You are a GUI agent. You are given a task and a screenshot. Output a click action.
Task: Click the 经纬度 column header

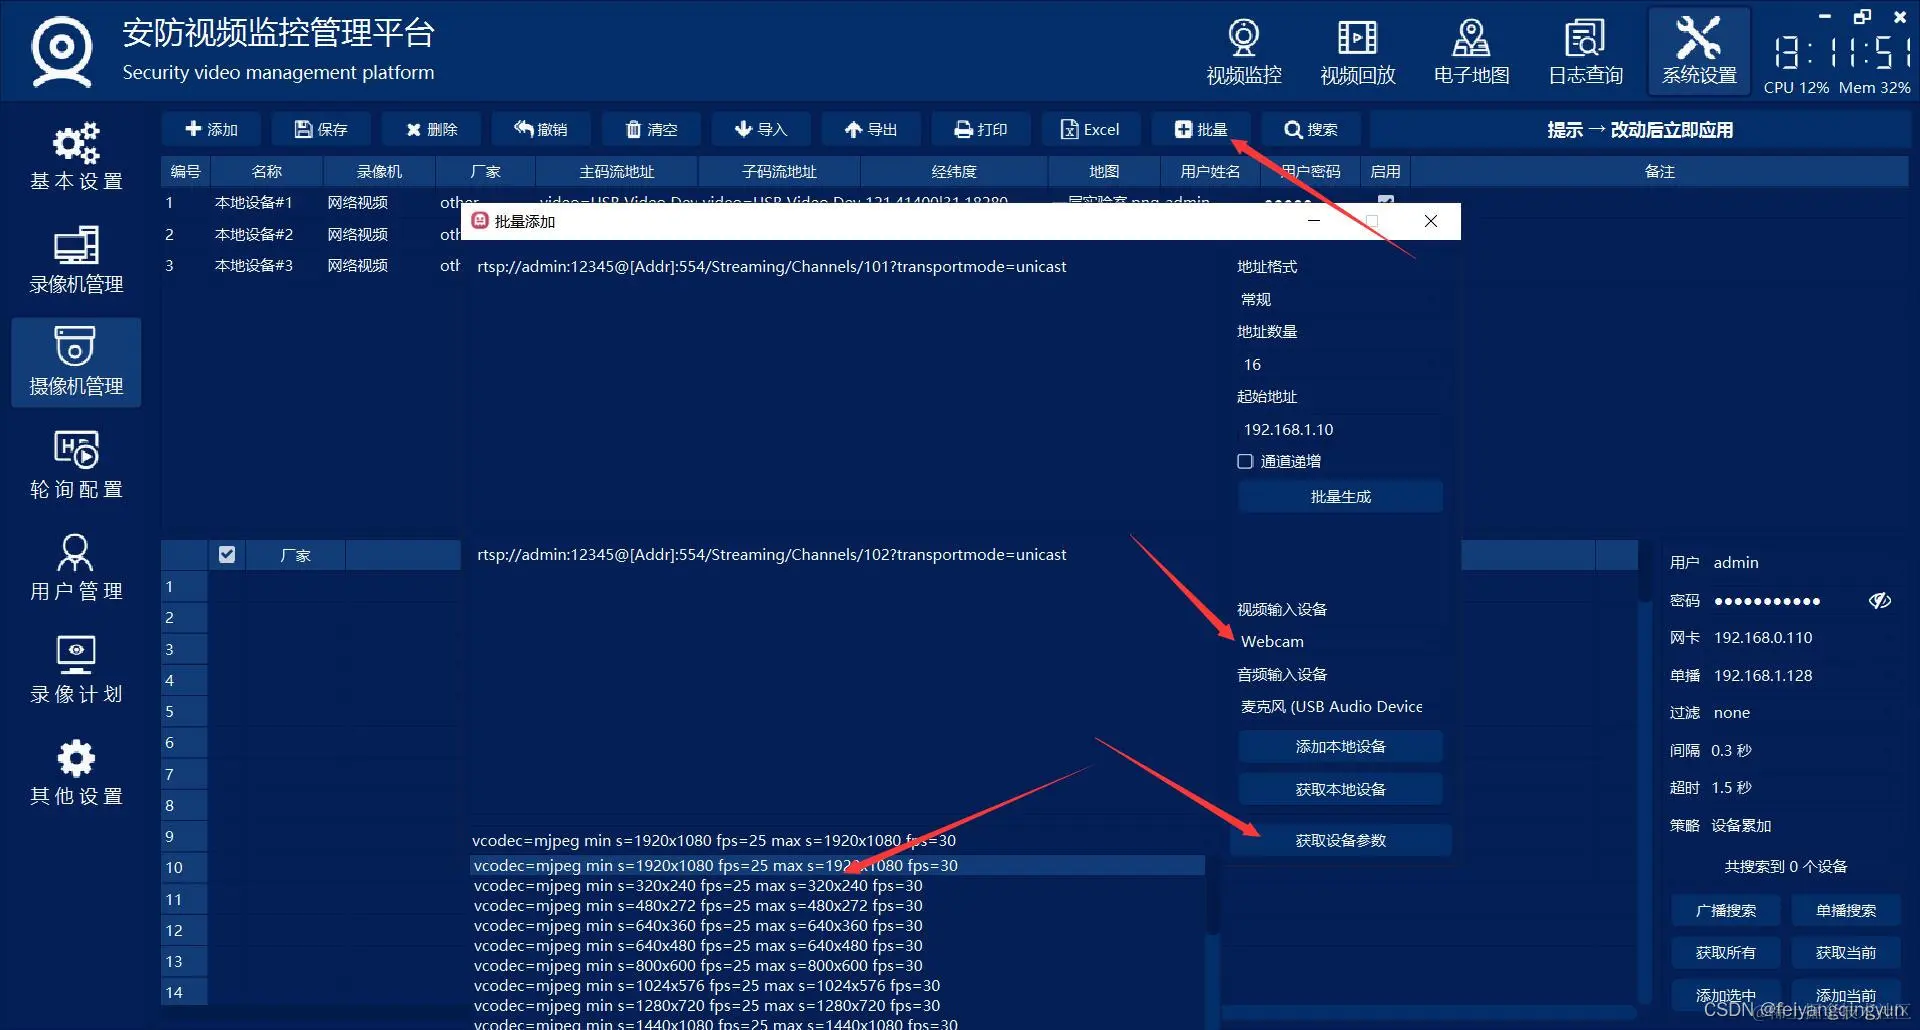(954, 171)
